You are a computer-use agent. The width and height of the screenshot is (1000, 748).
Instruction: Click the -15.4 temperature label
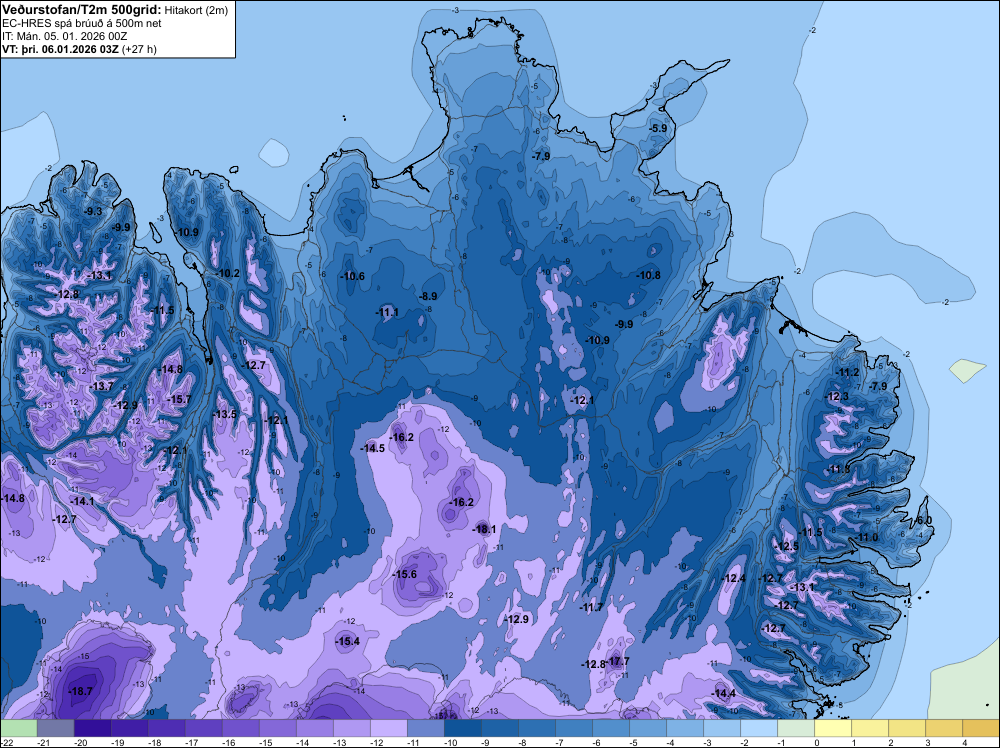tap(348, 641)
